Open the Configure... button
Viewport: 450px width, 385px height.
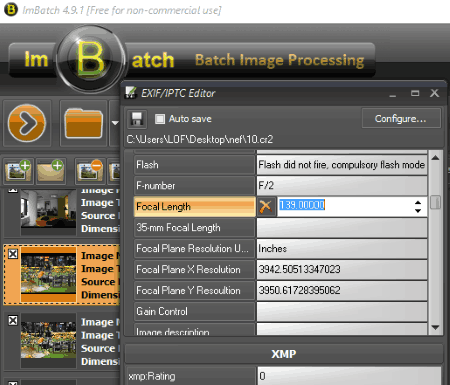tap(401, 119)
